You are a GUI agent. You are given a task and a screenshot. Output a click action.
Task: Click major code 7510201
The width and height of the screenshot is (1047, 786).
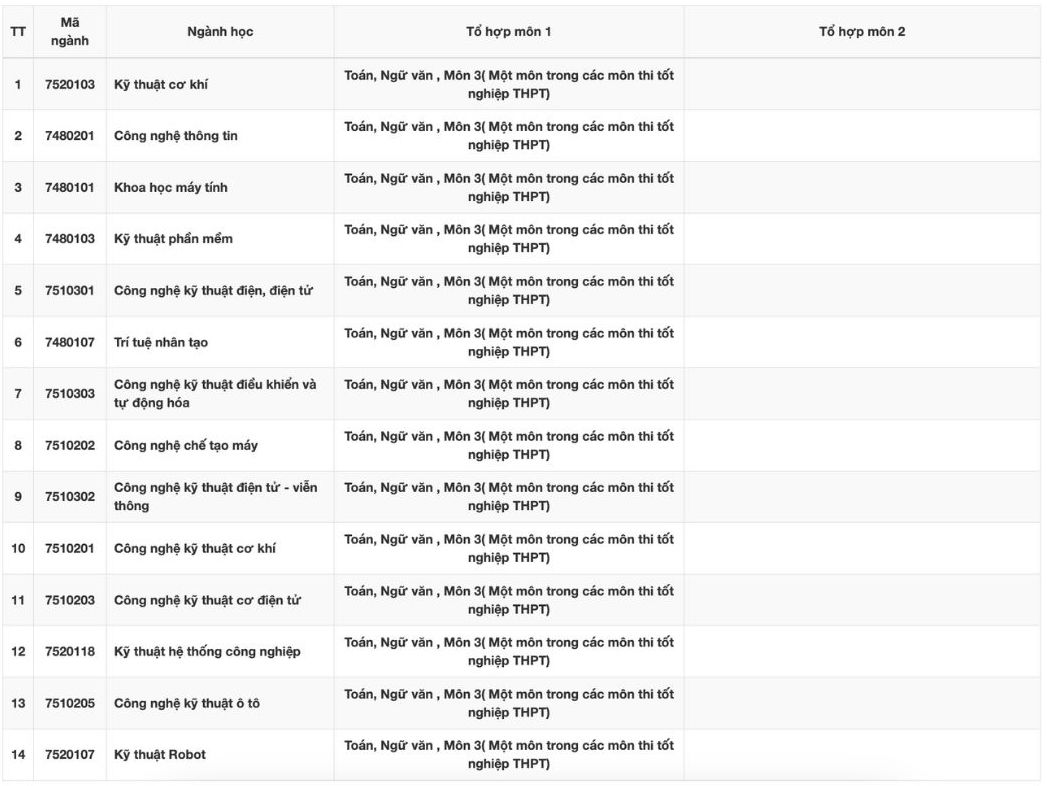click(70, 549)
